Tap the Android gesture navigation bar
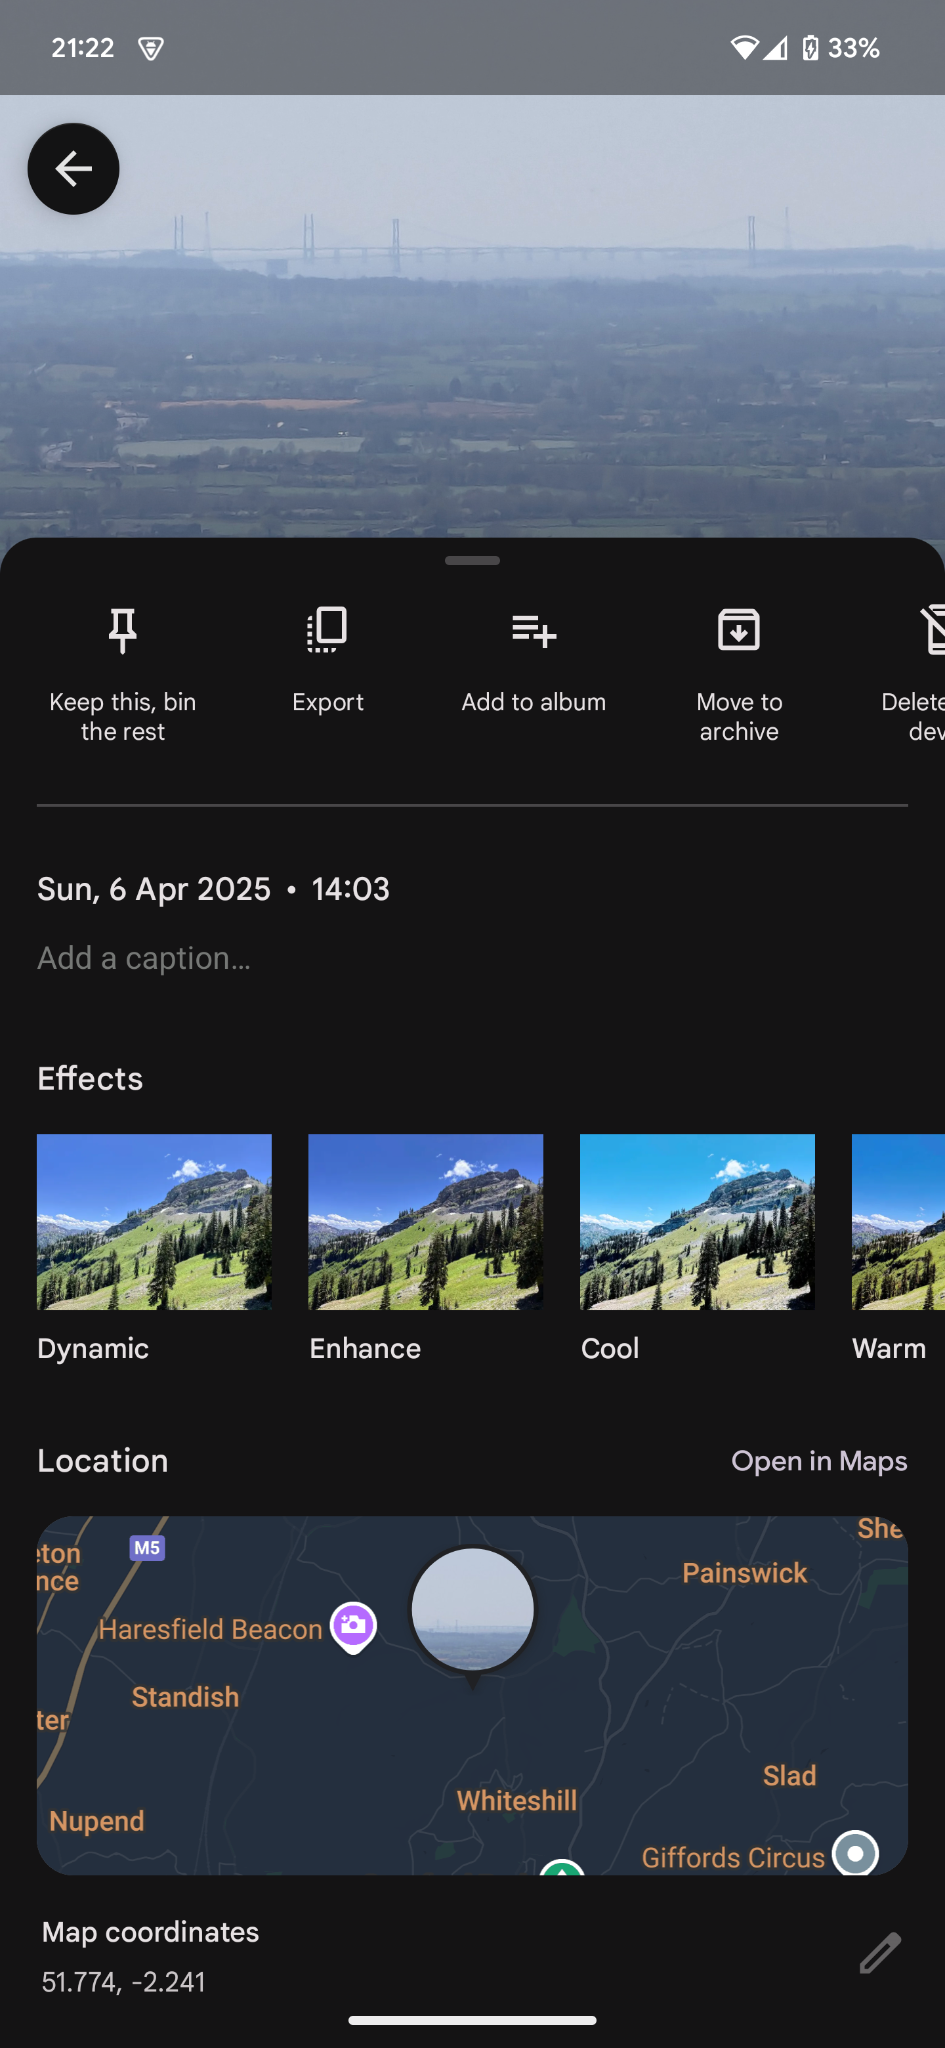 click(x=472, y=2020)
